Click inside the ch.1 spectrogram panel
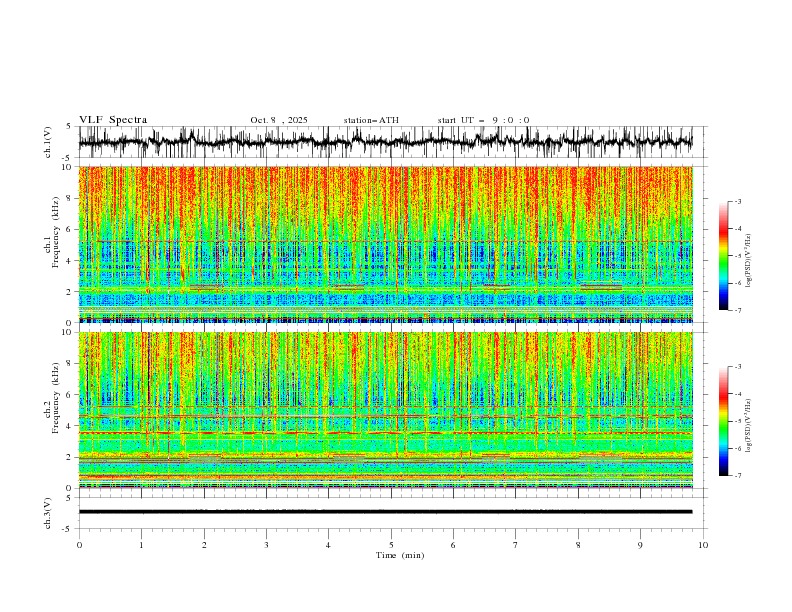Screen dimensions: 792x612 385,244
